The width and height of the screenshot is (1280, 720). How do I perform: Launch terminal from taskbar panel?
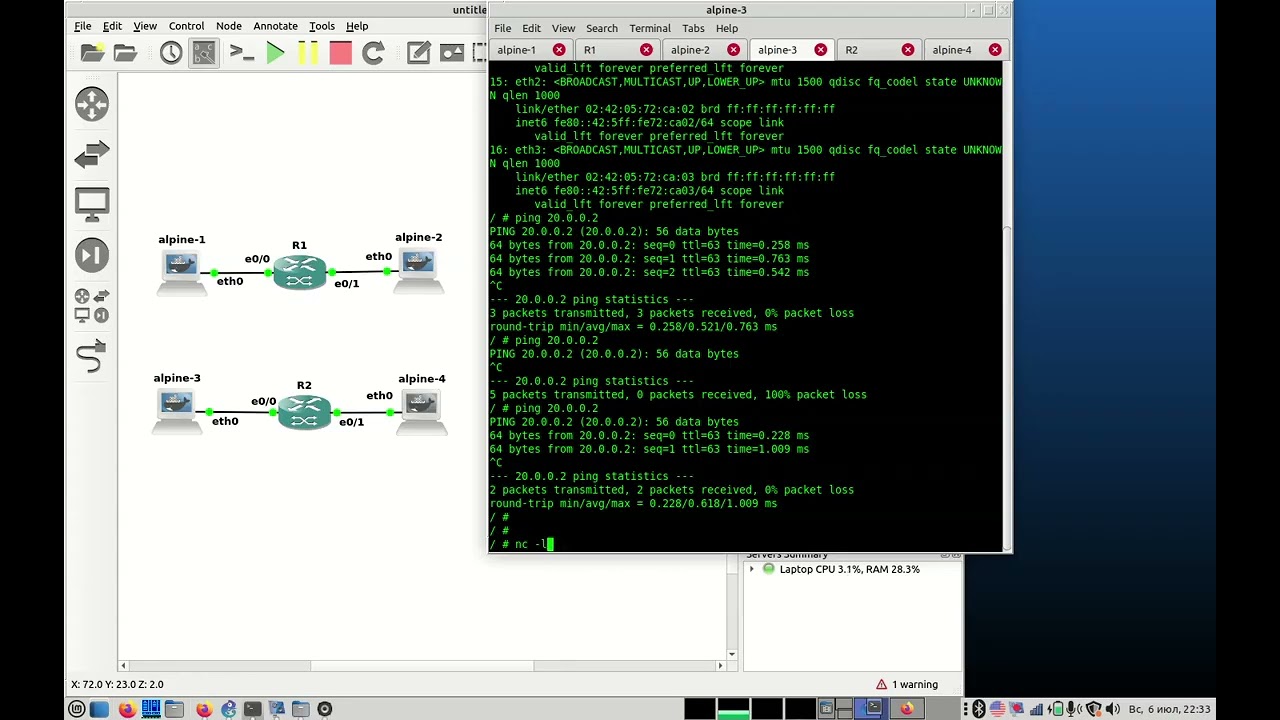(x=252, y=709)
